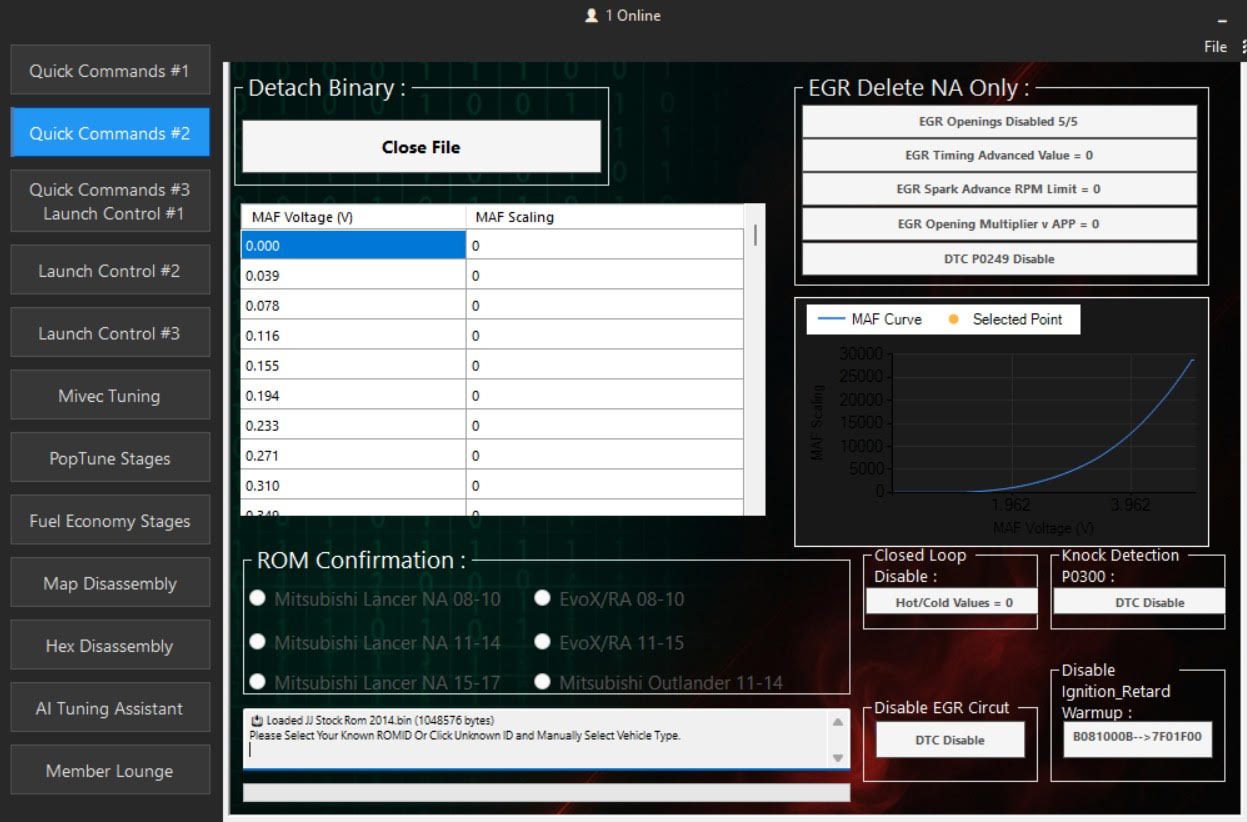Screen dimensions: 1247x822
Task: Open the File menu
Action: pyautogui.click(x=1215, y=47)
